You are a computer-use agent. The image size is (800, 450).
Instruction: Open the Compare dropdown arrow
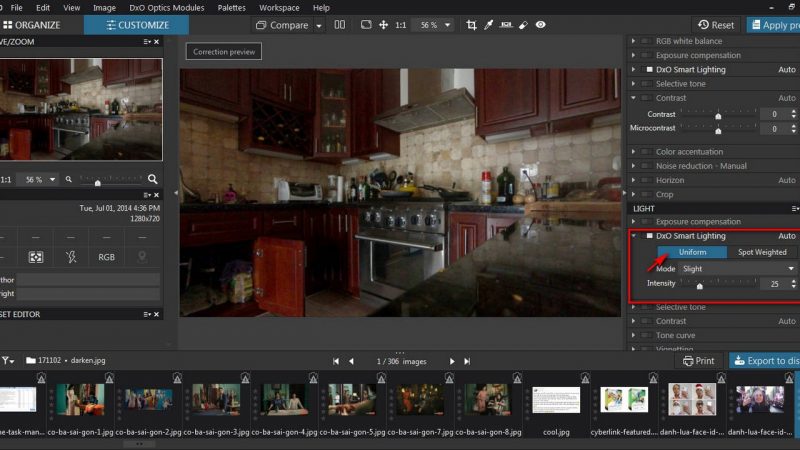[319, 26]
